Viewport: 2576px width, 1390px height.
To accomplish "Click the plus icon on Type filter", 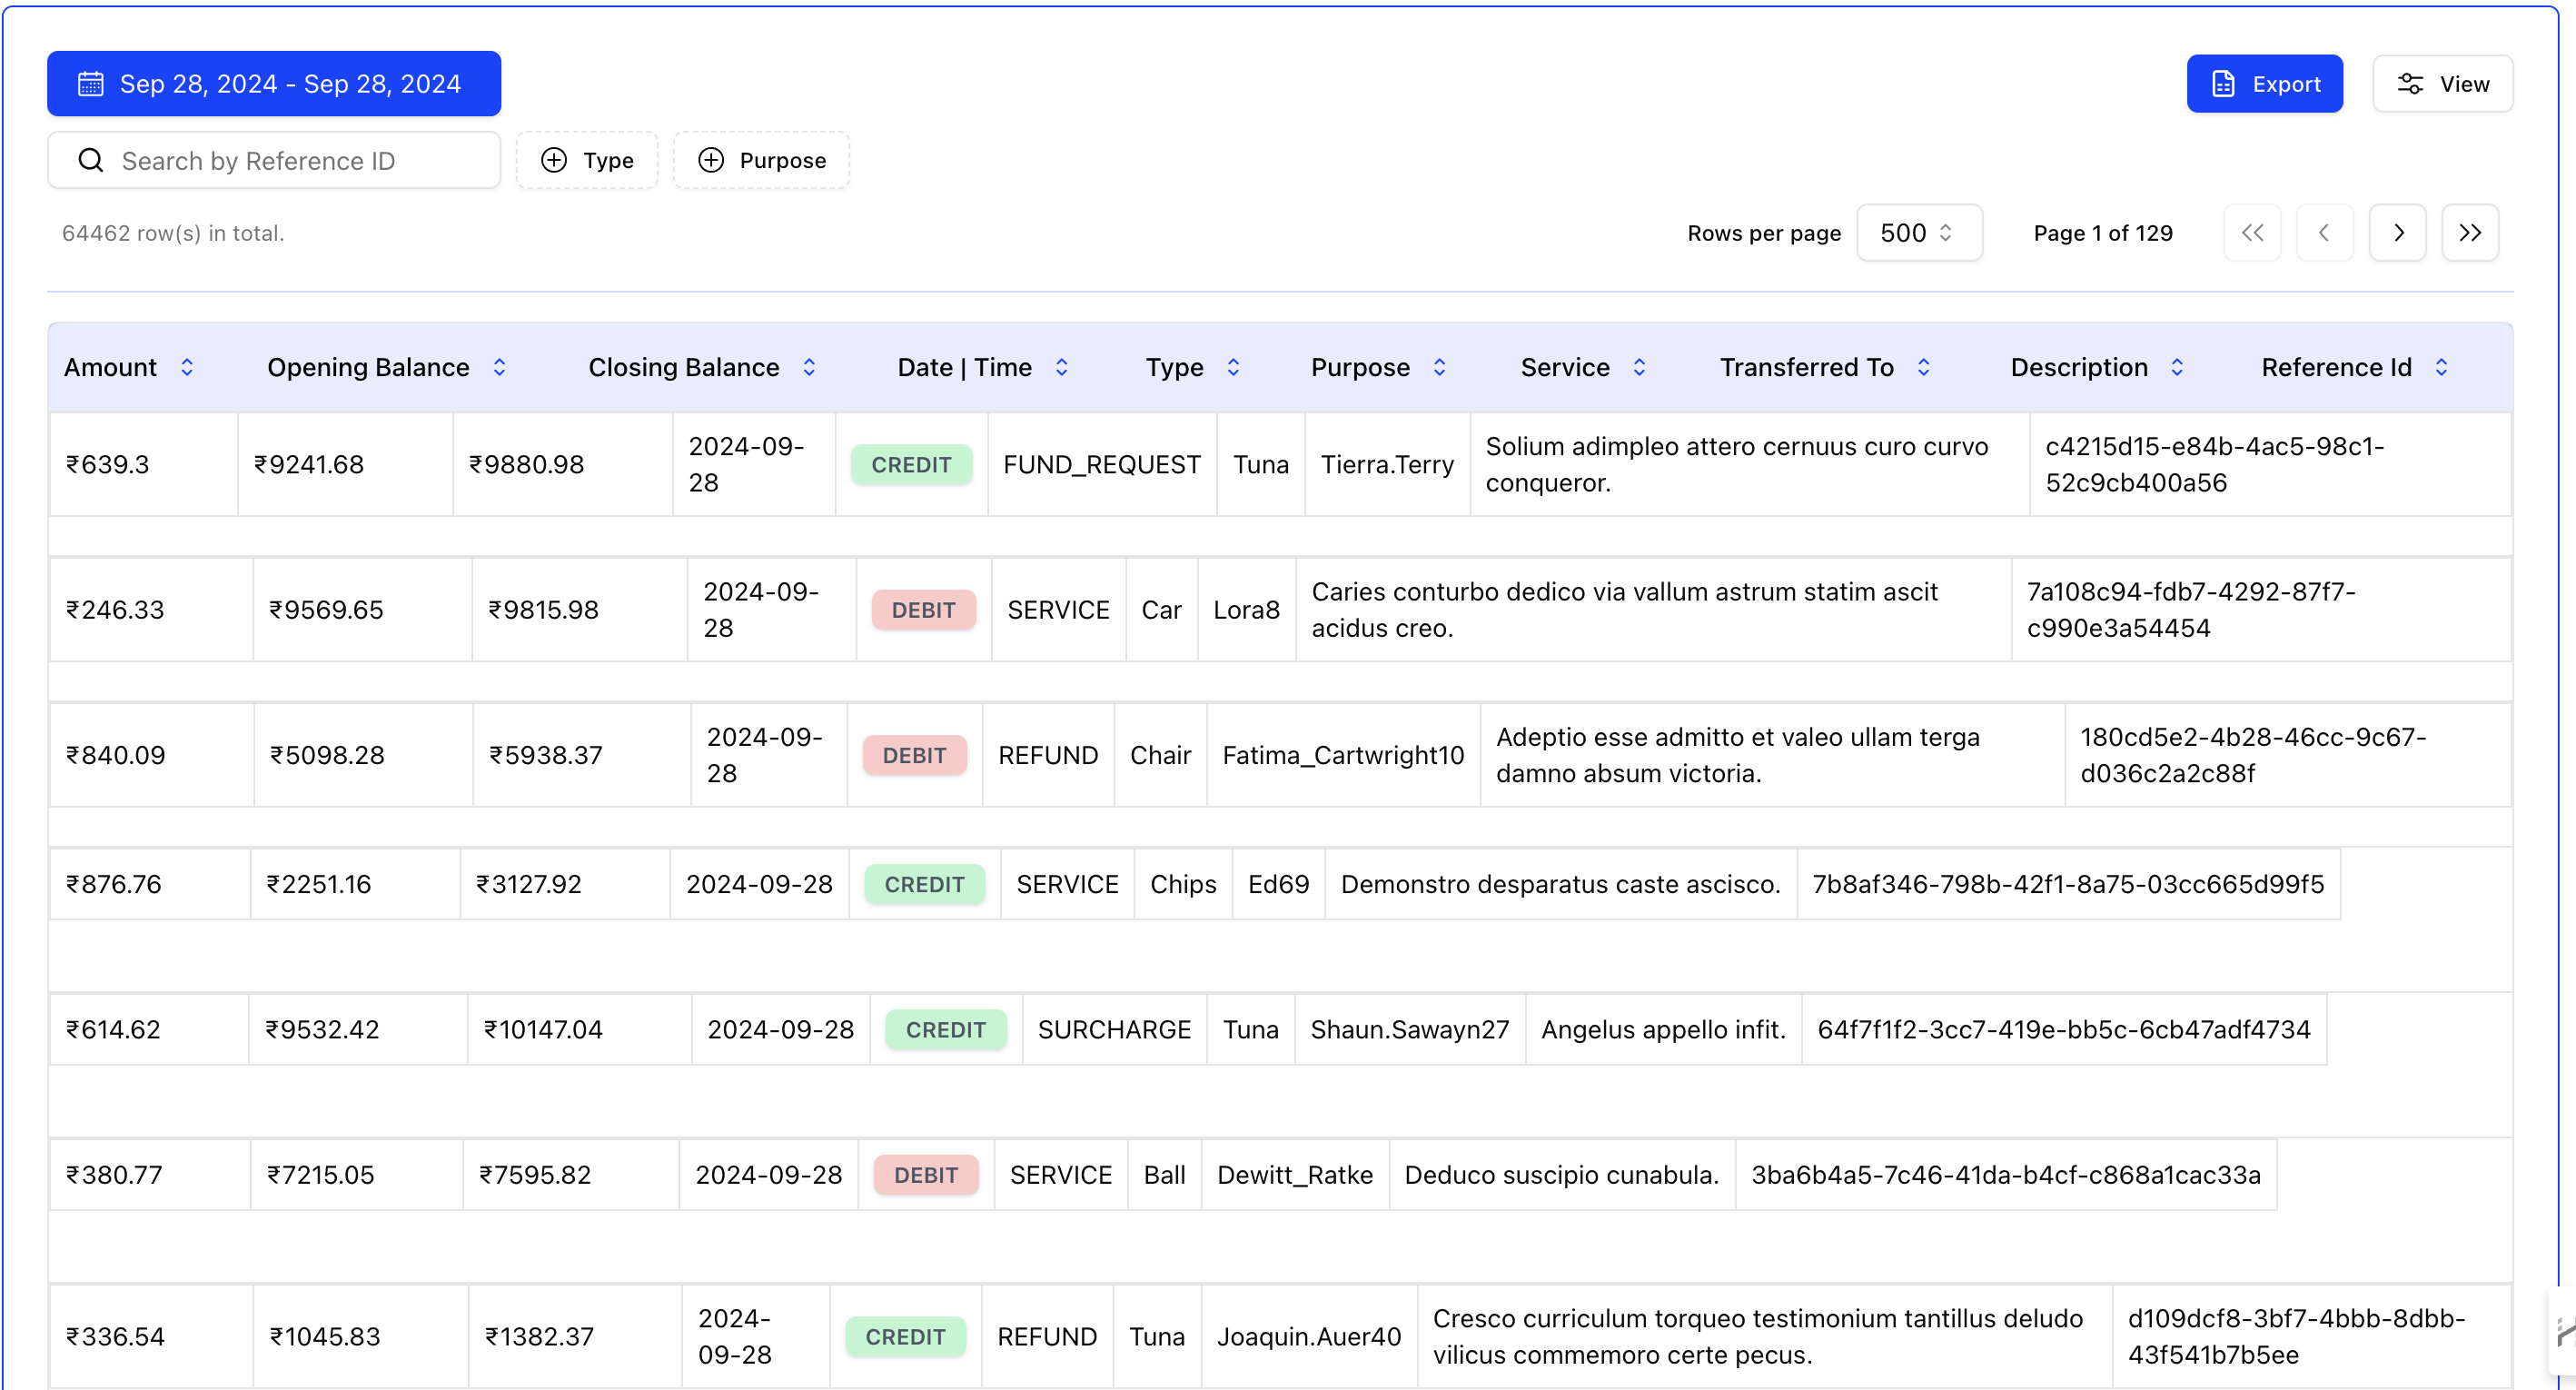I will [x=554, y=161].
